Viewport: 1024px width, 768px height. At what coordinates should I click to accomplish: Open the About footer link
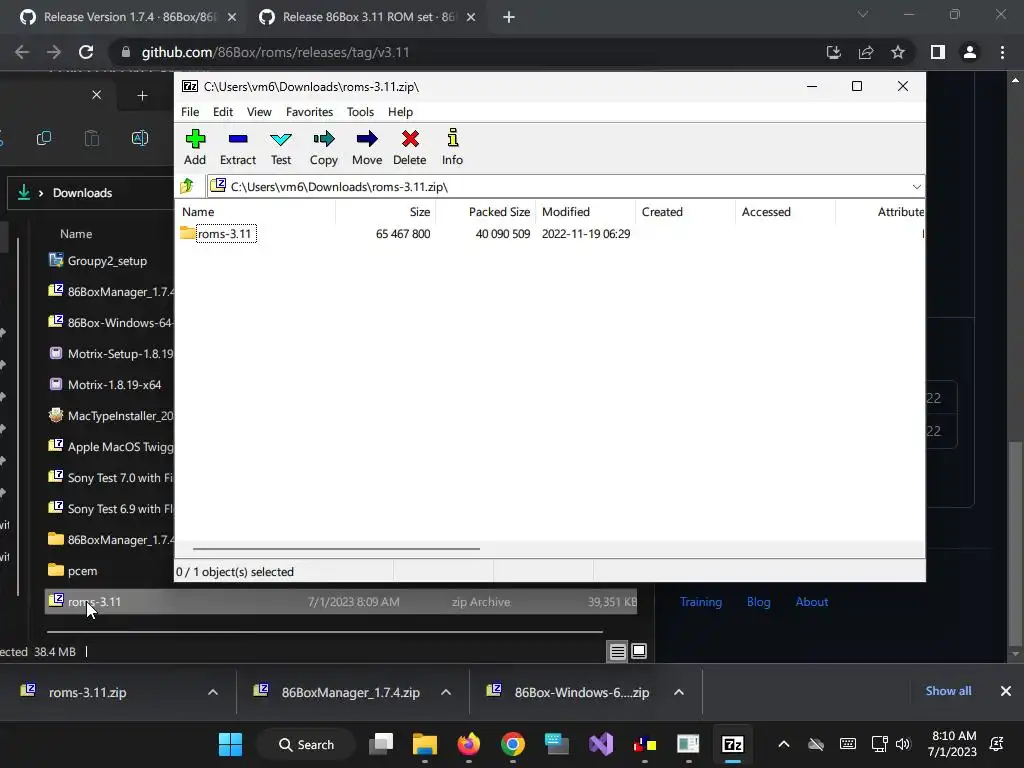[x=812, y=601]
